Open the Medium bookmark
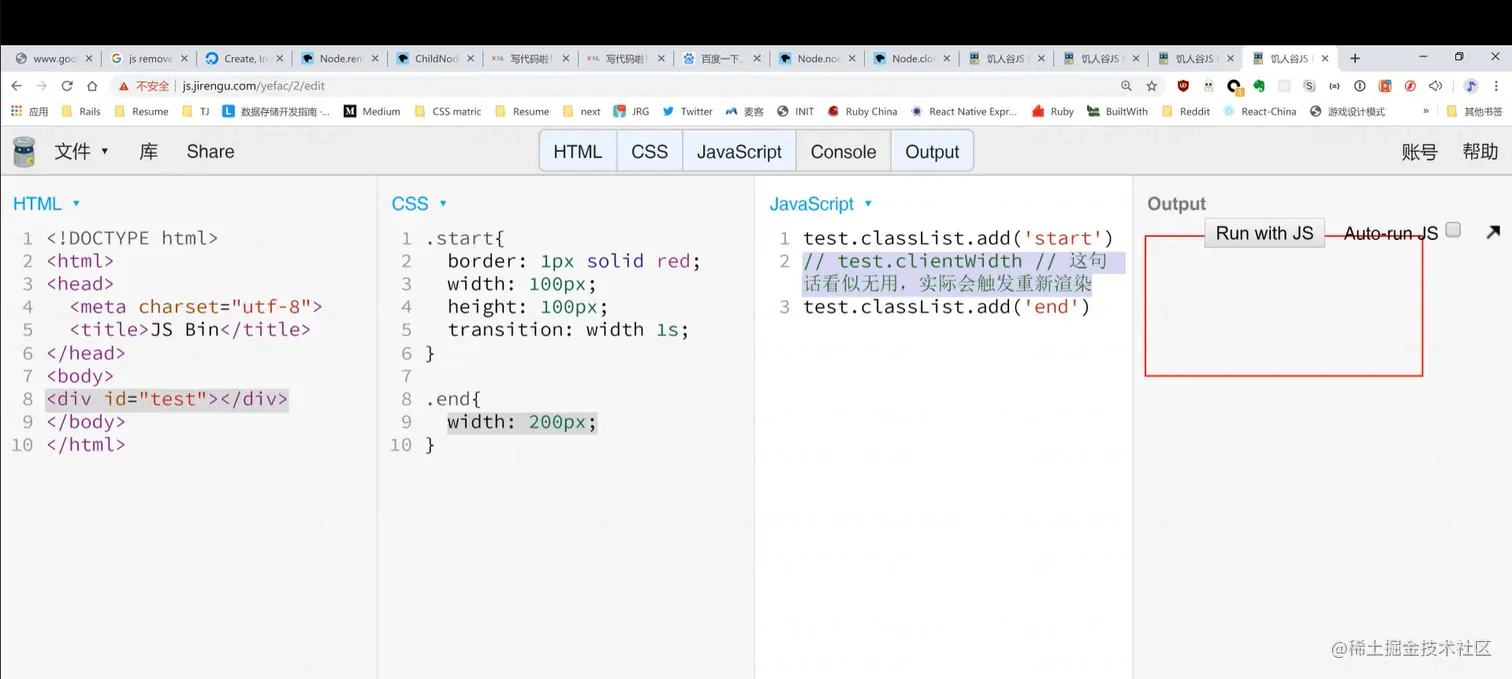 (372, 112)
